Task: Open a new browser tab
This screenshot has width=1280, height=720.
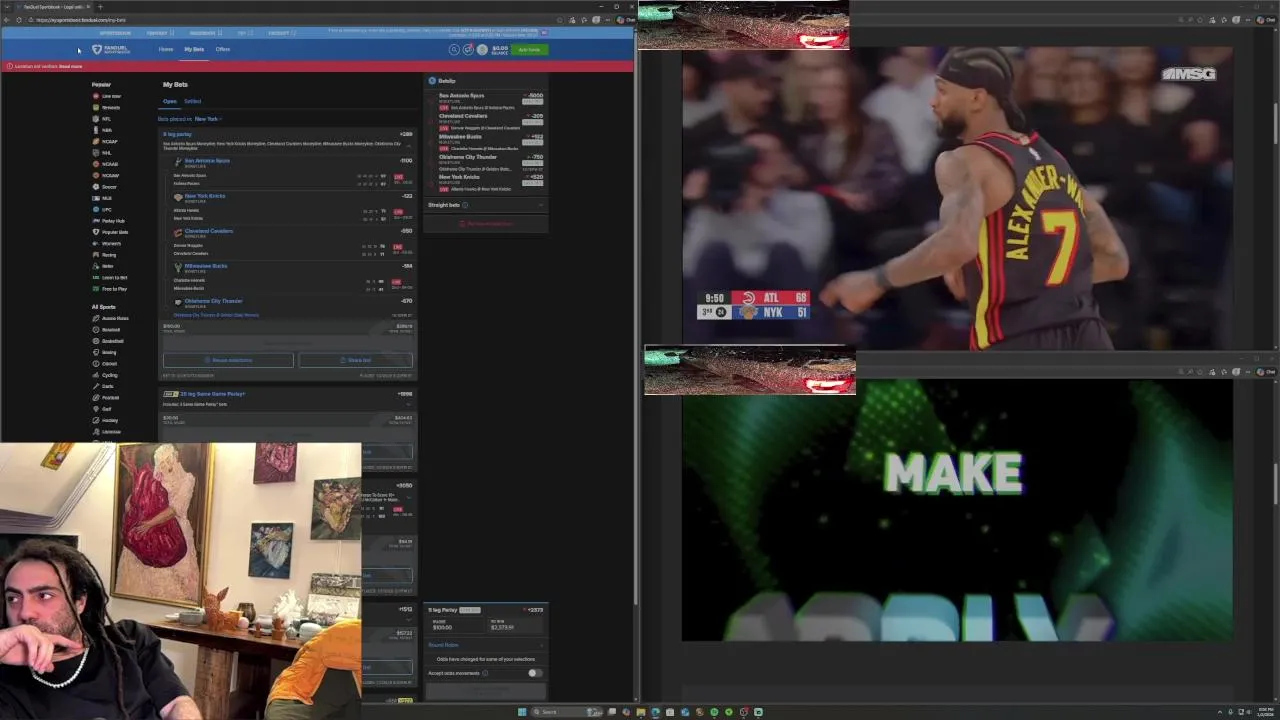Action: pyautogui.click(x=100, y=7)
